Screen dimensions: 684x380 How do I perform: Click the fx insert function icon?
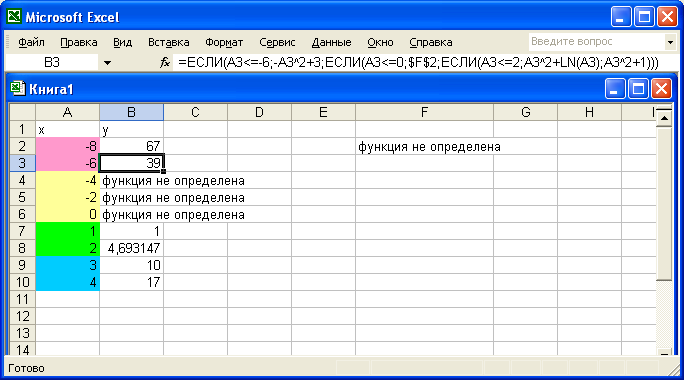coord(164,63)
